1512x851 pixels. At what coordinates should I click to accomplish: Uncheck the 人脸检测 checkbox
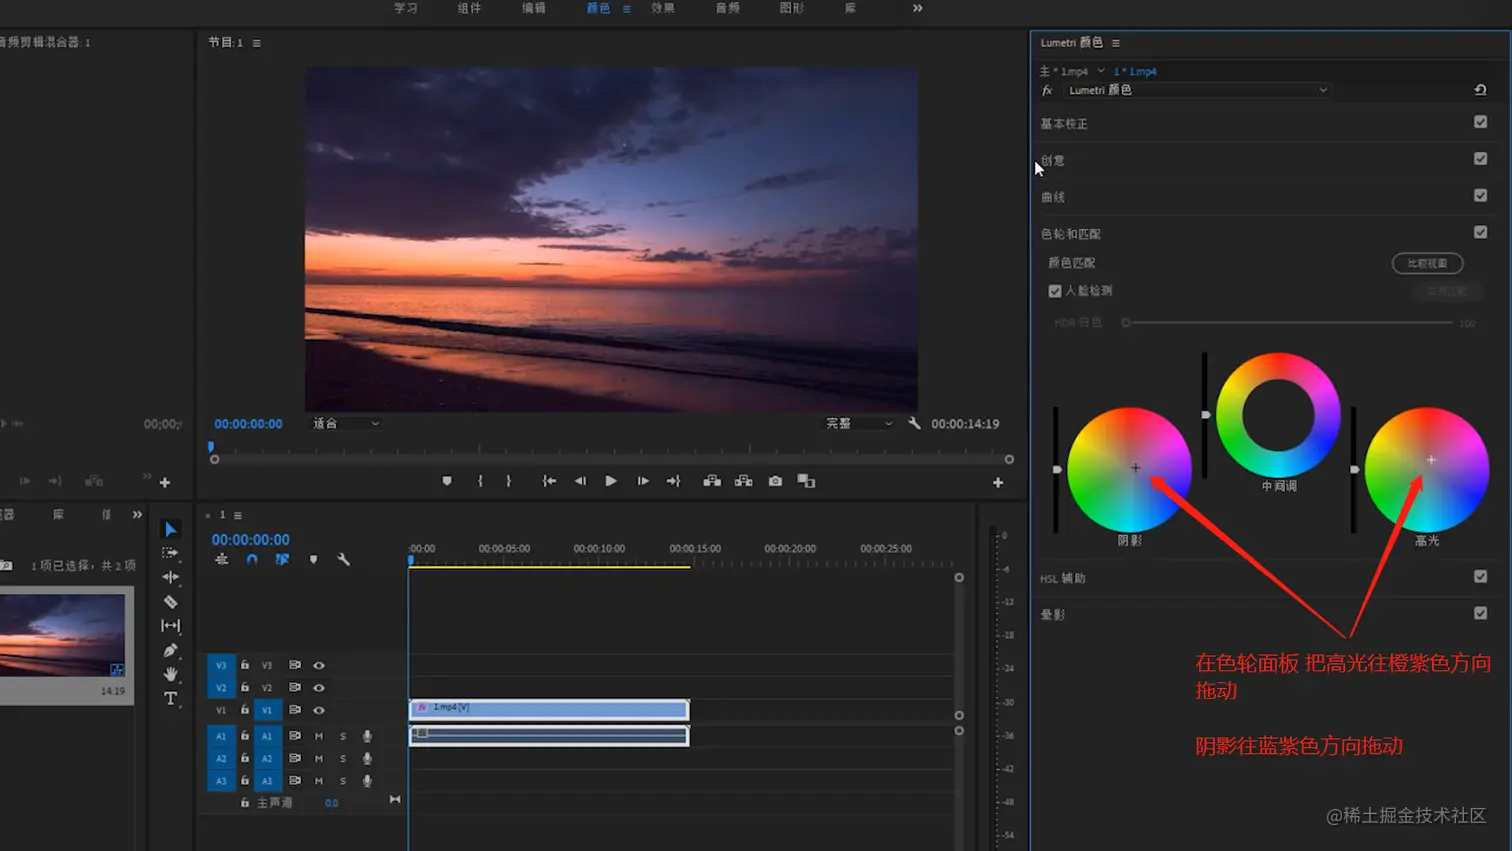pos(1055,291)
